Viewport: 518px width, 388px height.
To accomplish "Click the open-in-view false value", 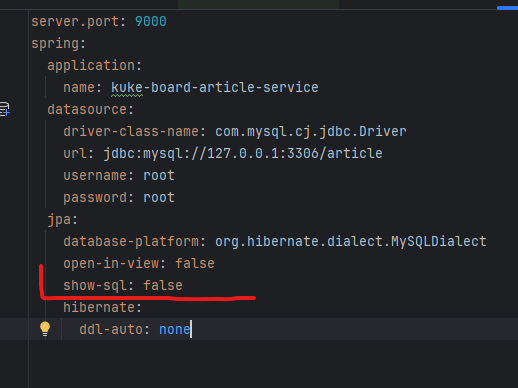I will tap(195, 264).
